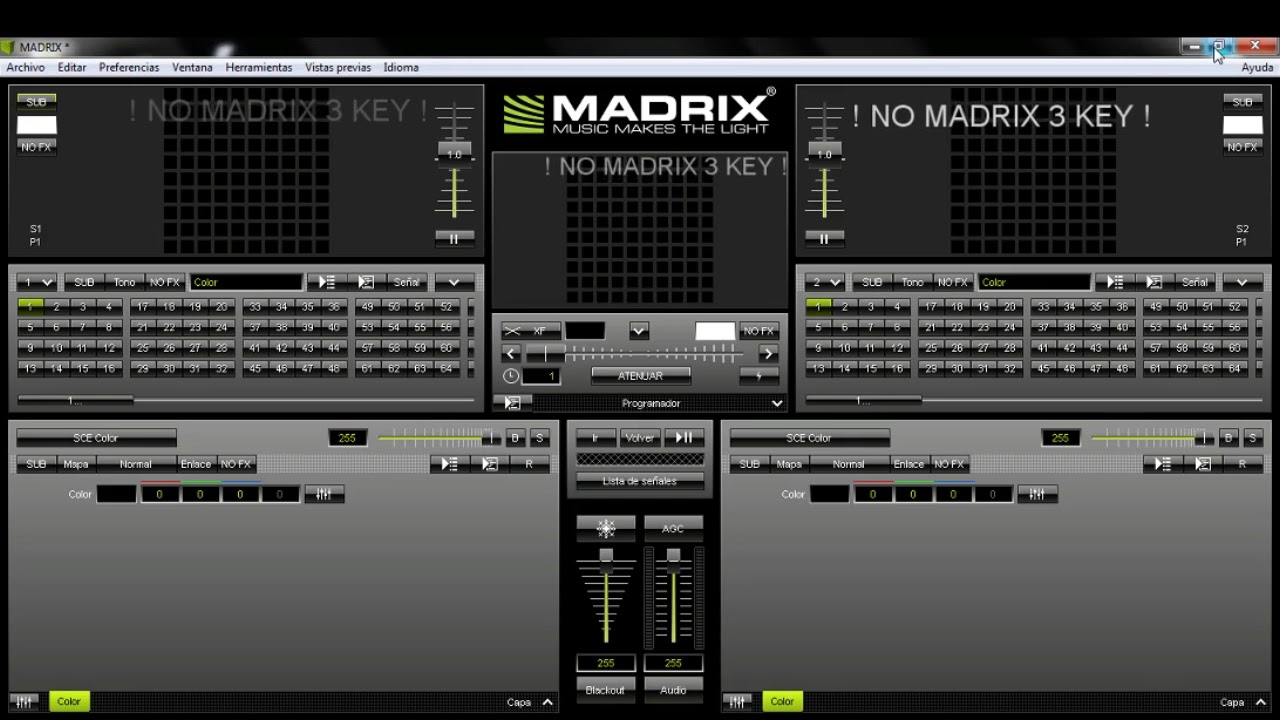Expand left Capa layer chevron
The height and width of the screenshot is (720, 1280).
(547, 702)
